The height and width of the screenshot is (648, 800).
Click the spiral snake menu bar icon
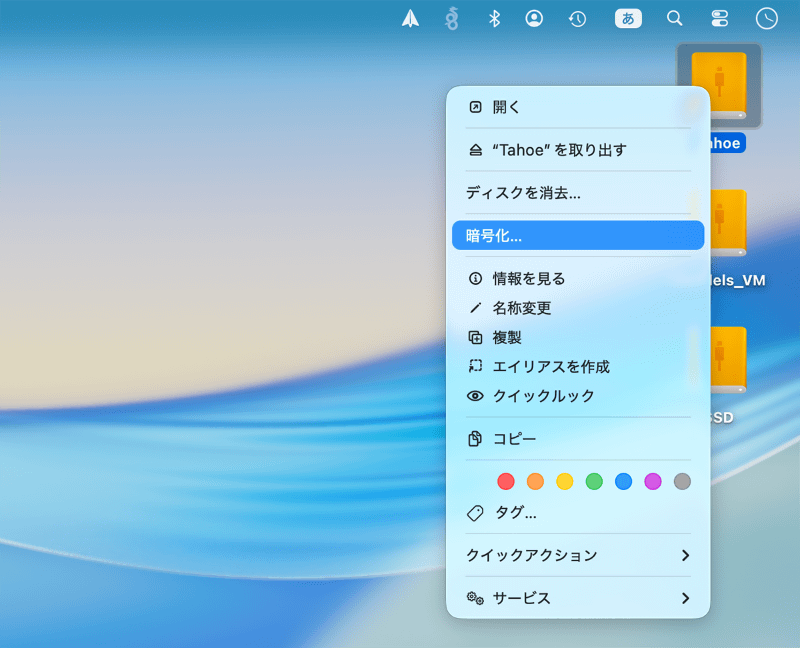click(x=452, y=19)
